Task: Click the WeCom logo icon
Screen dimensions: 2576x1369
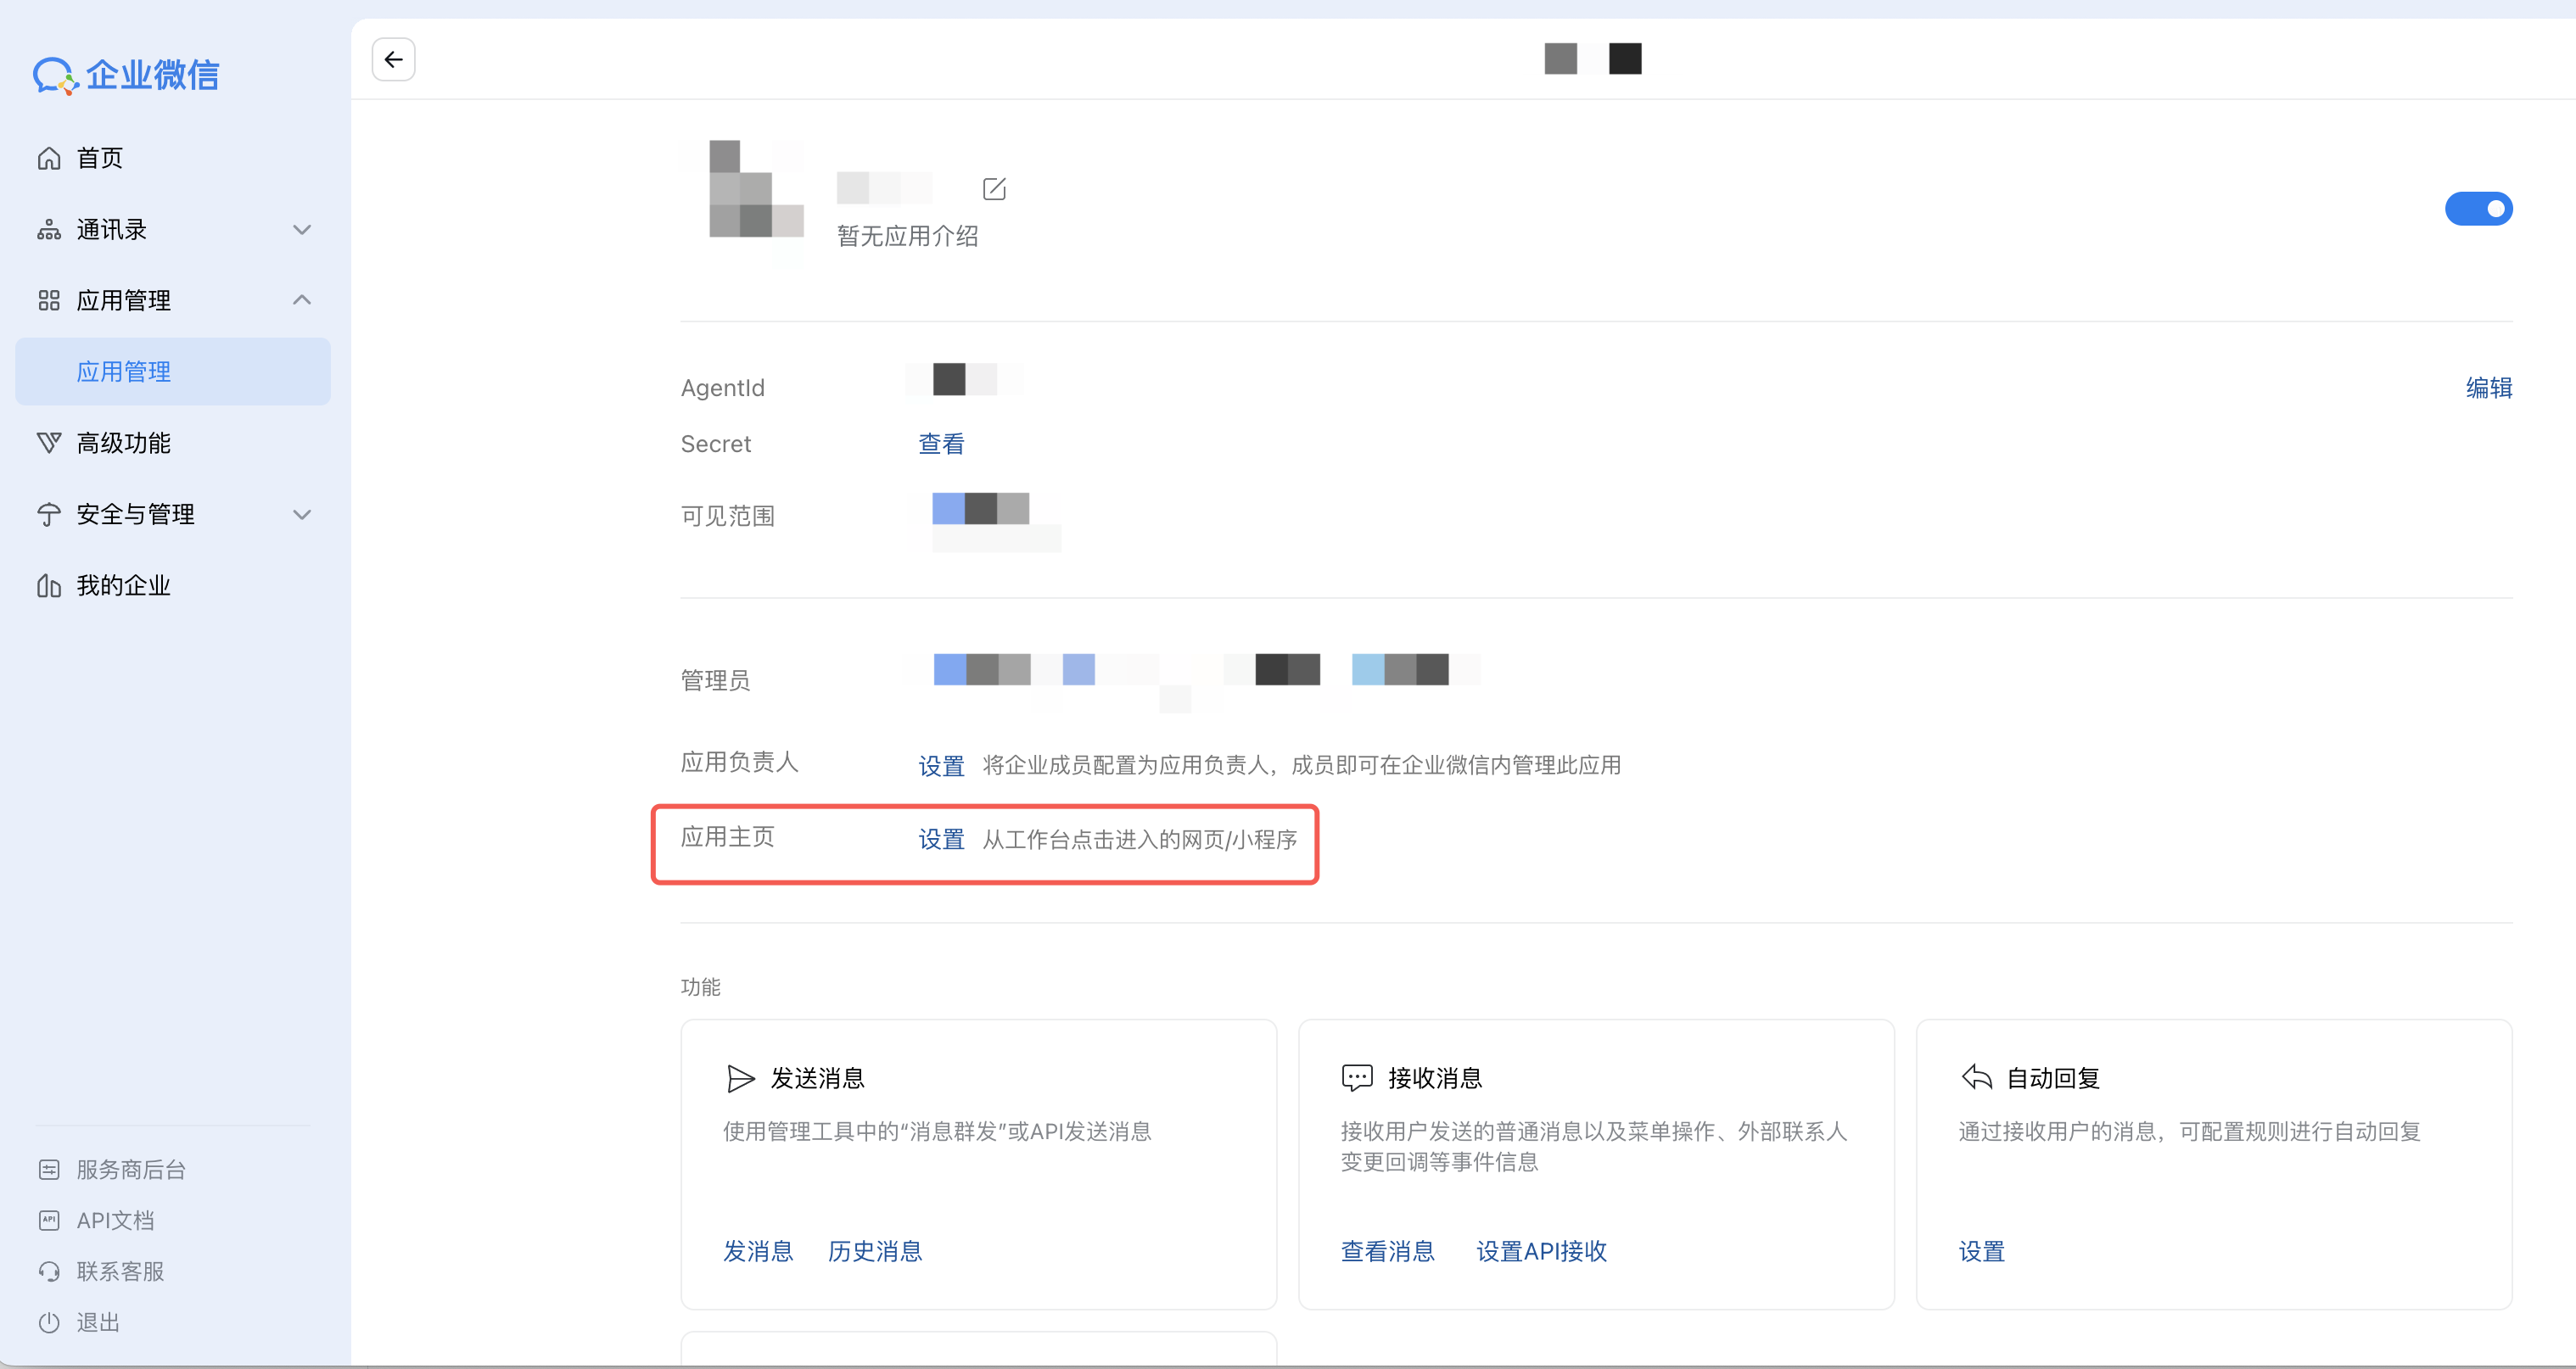Action: [54, 75]
